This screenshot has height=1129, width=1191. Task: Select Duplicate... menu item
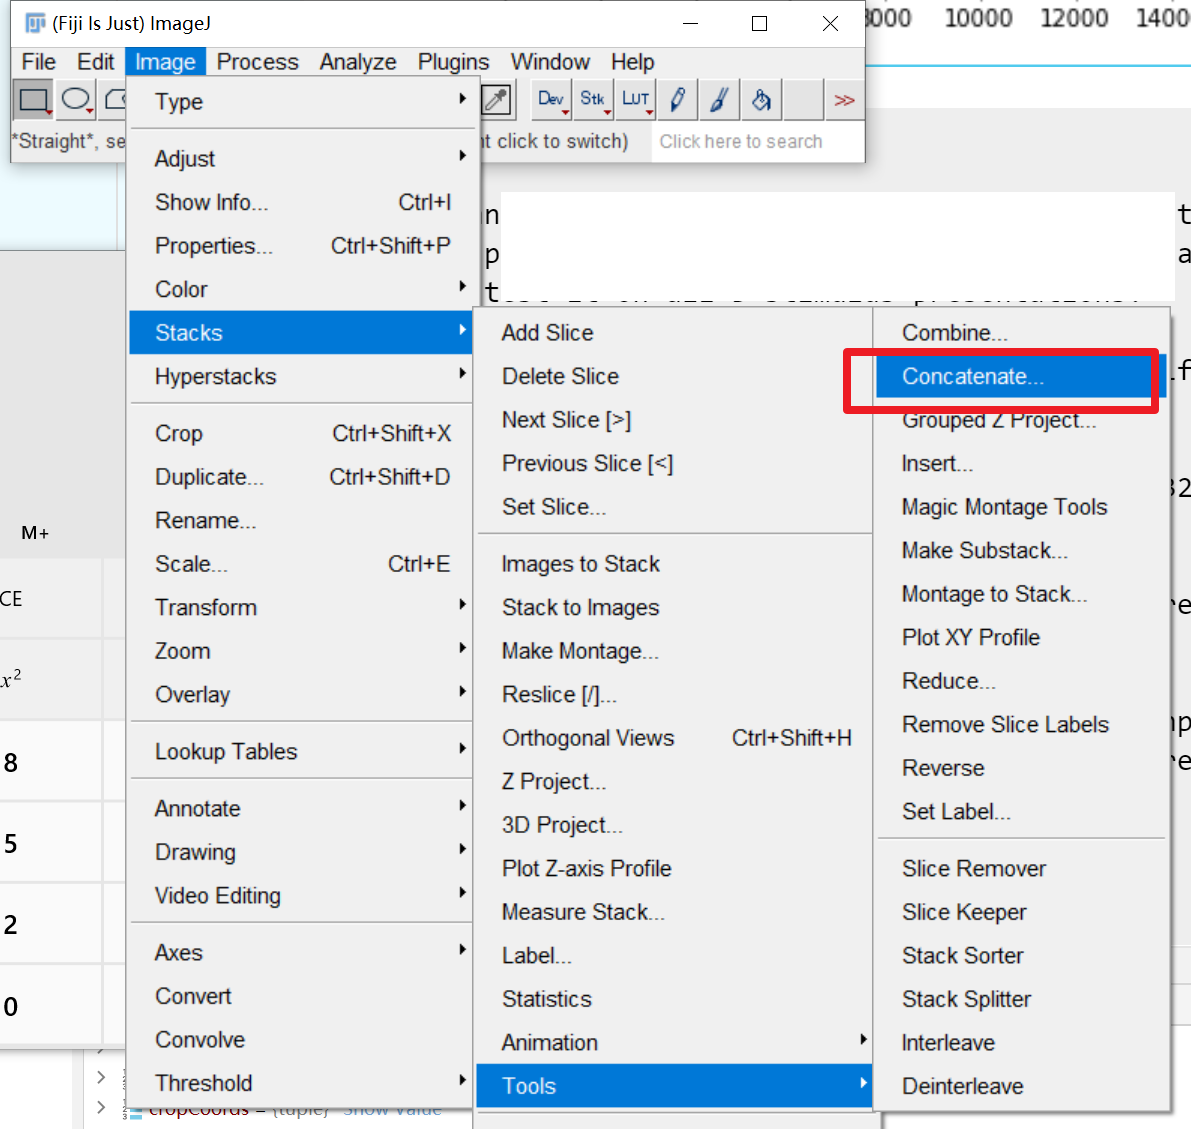click(x=302, y=476)
